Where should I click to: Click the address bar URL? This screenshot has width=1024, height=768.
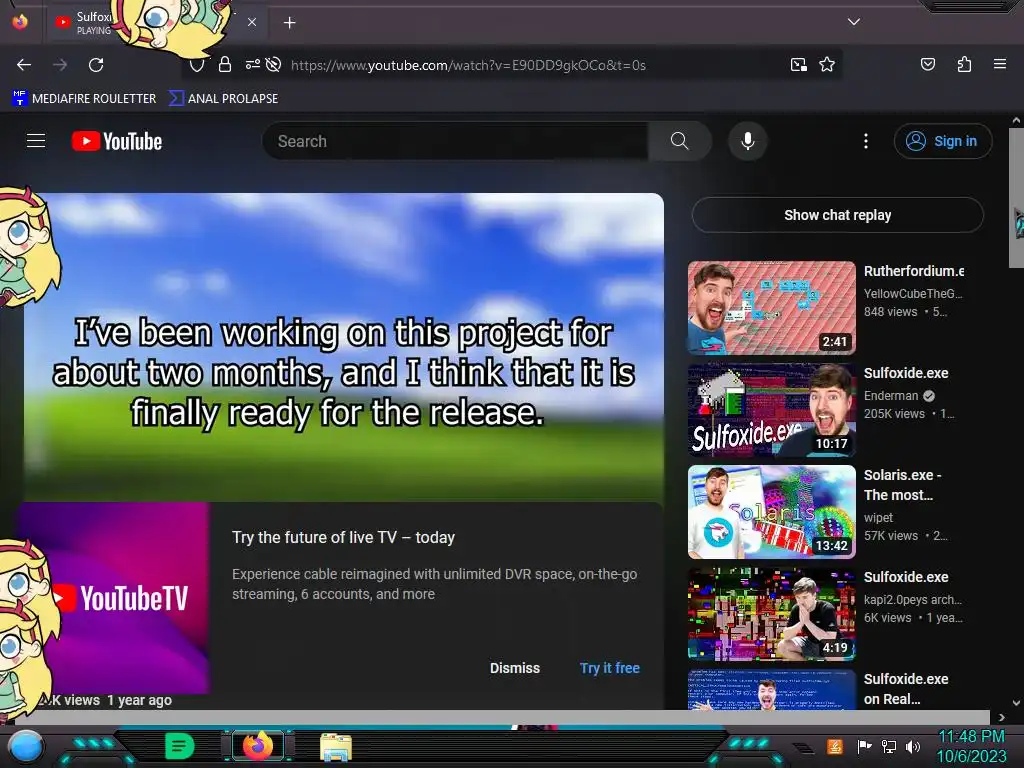click(x=468, y=65)
